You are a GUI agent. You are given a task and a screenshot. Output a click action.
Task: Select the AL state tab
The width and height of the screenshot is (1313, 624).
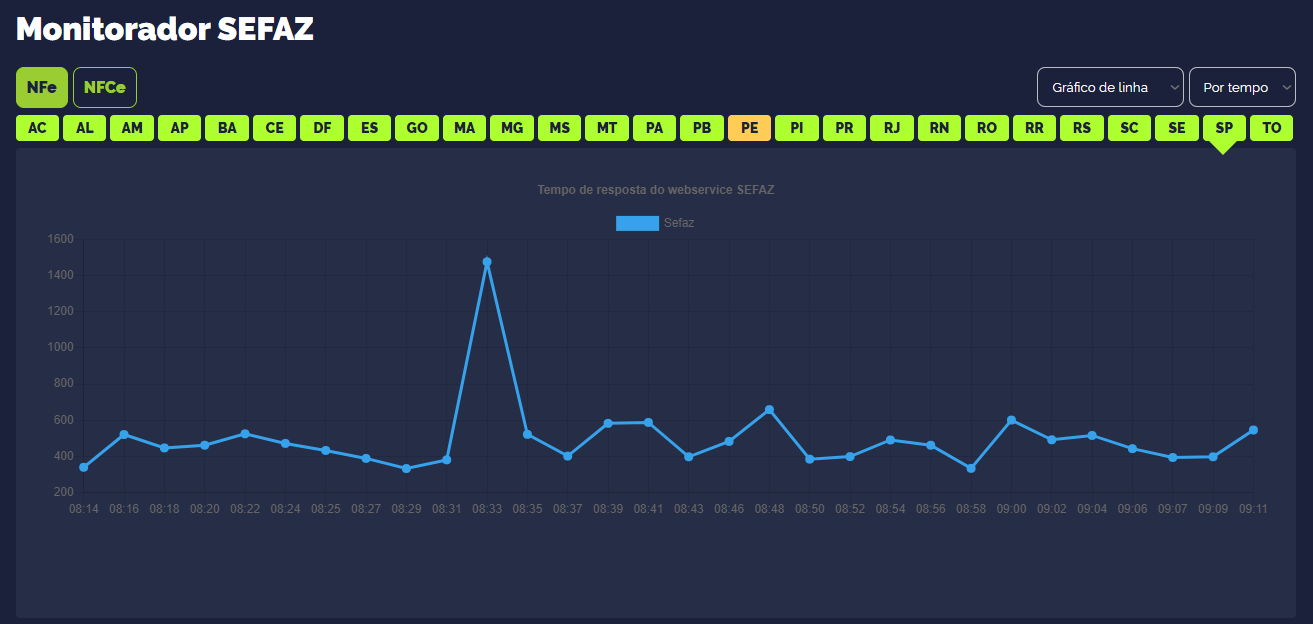pos(85,128)
